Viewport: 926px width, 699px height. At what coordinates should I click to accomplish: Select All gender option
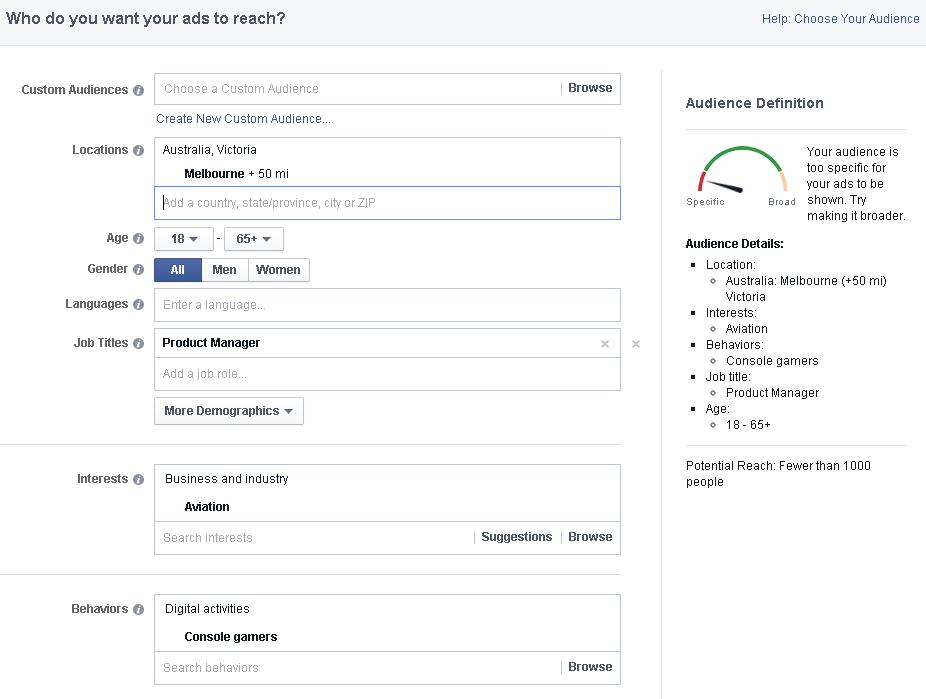pyautogui.click(x=177, y=270)
